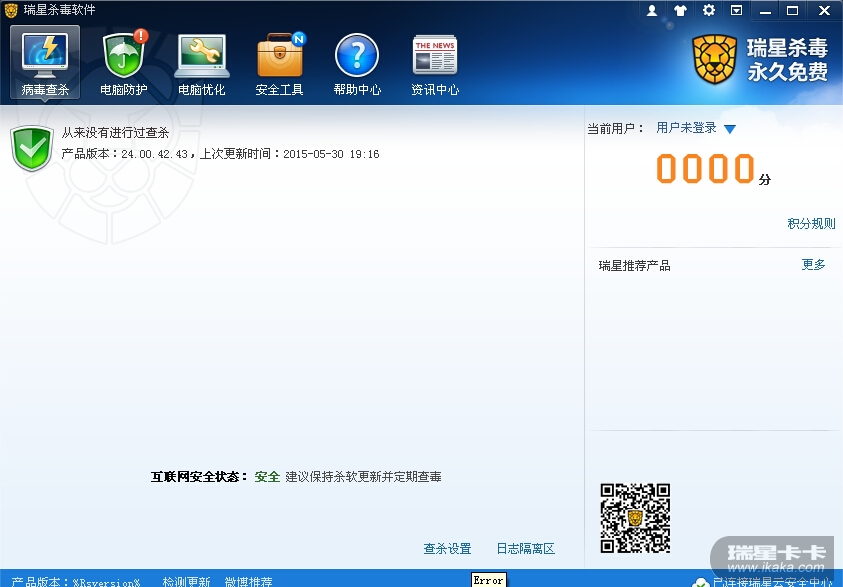Viewport: 843px width, 587px height.
Task: Expand the 用户未登录 user dropdown arrow
Action: click(x=730, y=129)
